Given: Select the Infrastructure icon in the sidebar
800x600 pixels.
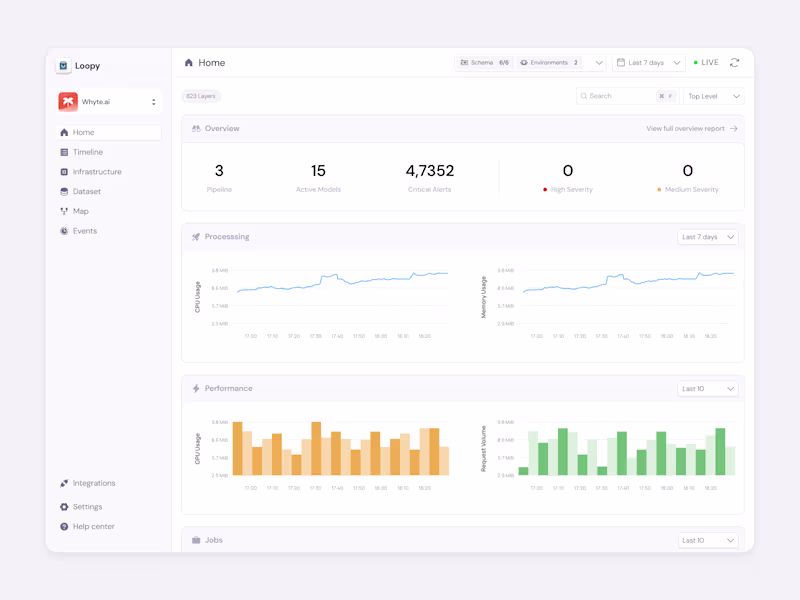Looking at the screenshot, I should click(x=65, y=171).
